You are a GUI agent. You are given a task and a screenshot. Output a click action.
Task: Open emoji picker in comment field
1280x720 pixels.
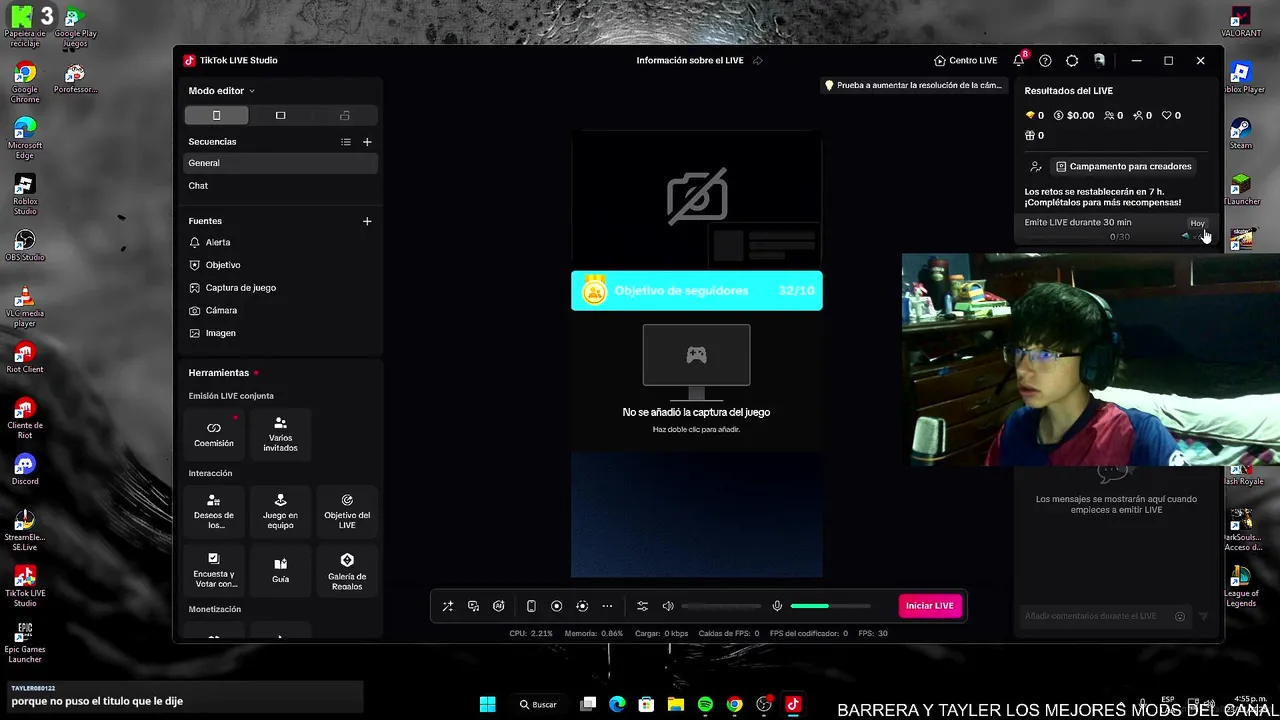pos(1180,617)
